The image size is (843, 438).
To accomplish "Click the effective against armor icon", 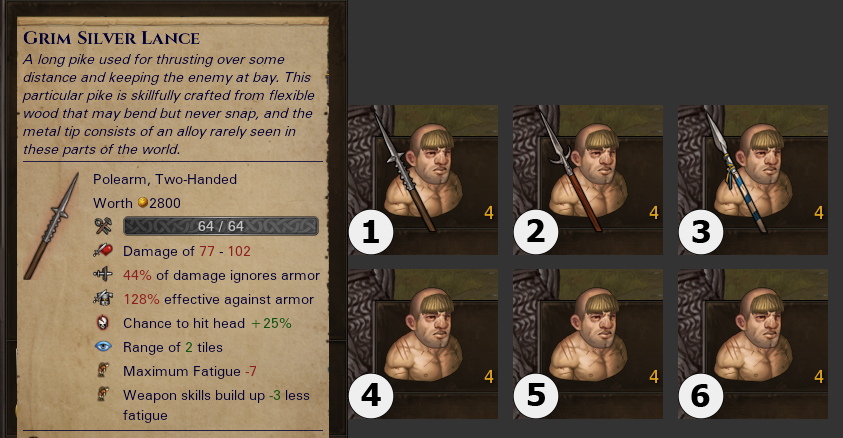I will 103,298.
